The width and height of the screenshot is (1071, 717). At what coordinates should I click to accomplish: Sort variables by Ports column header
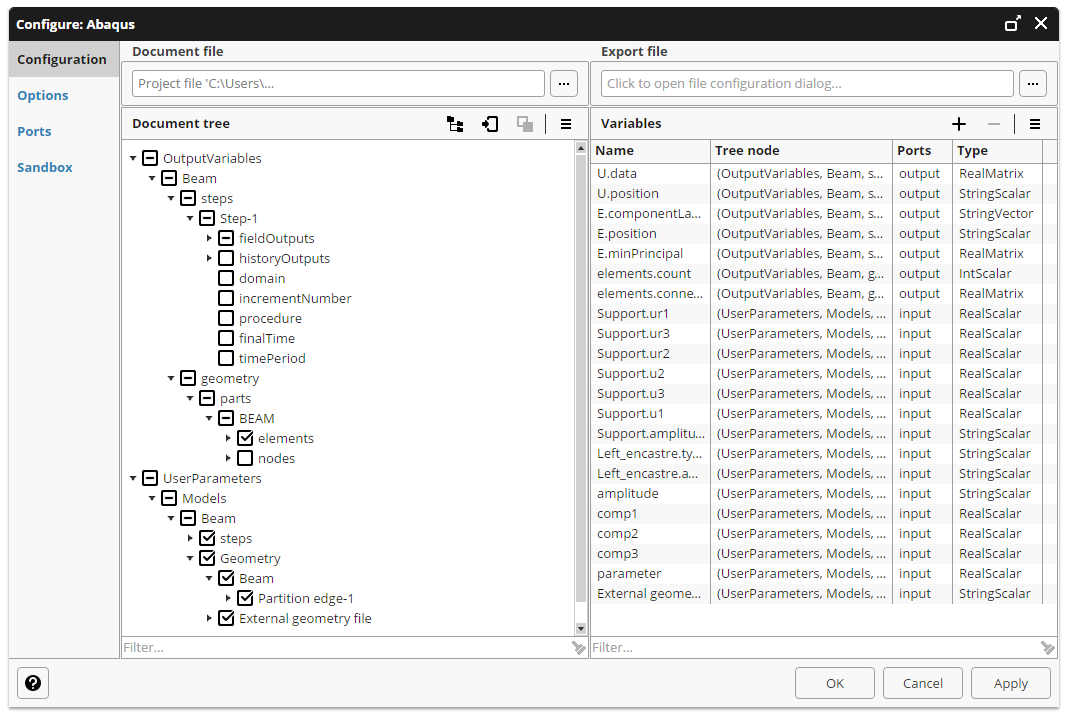(x=922, y=151)
